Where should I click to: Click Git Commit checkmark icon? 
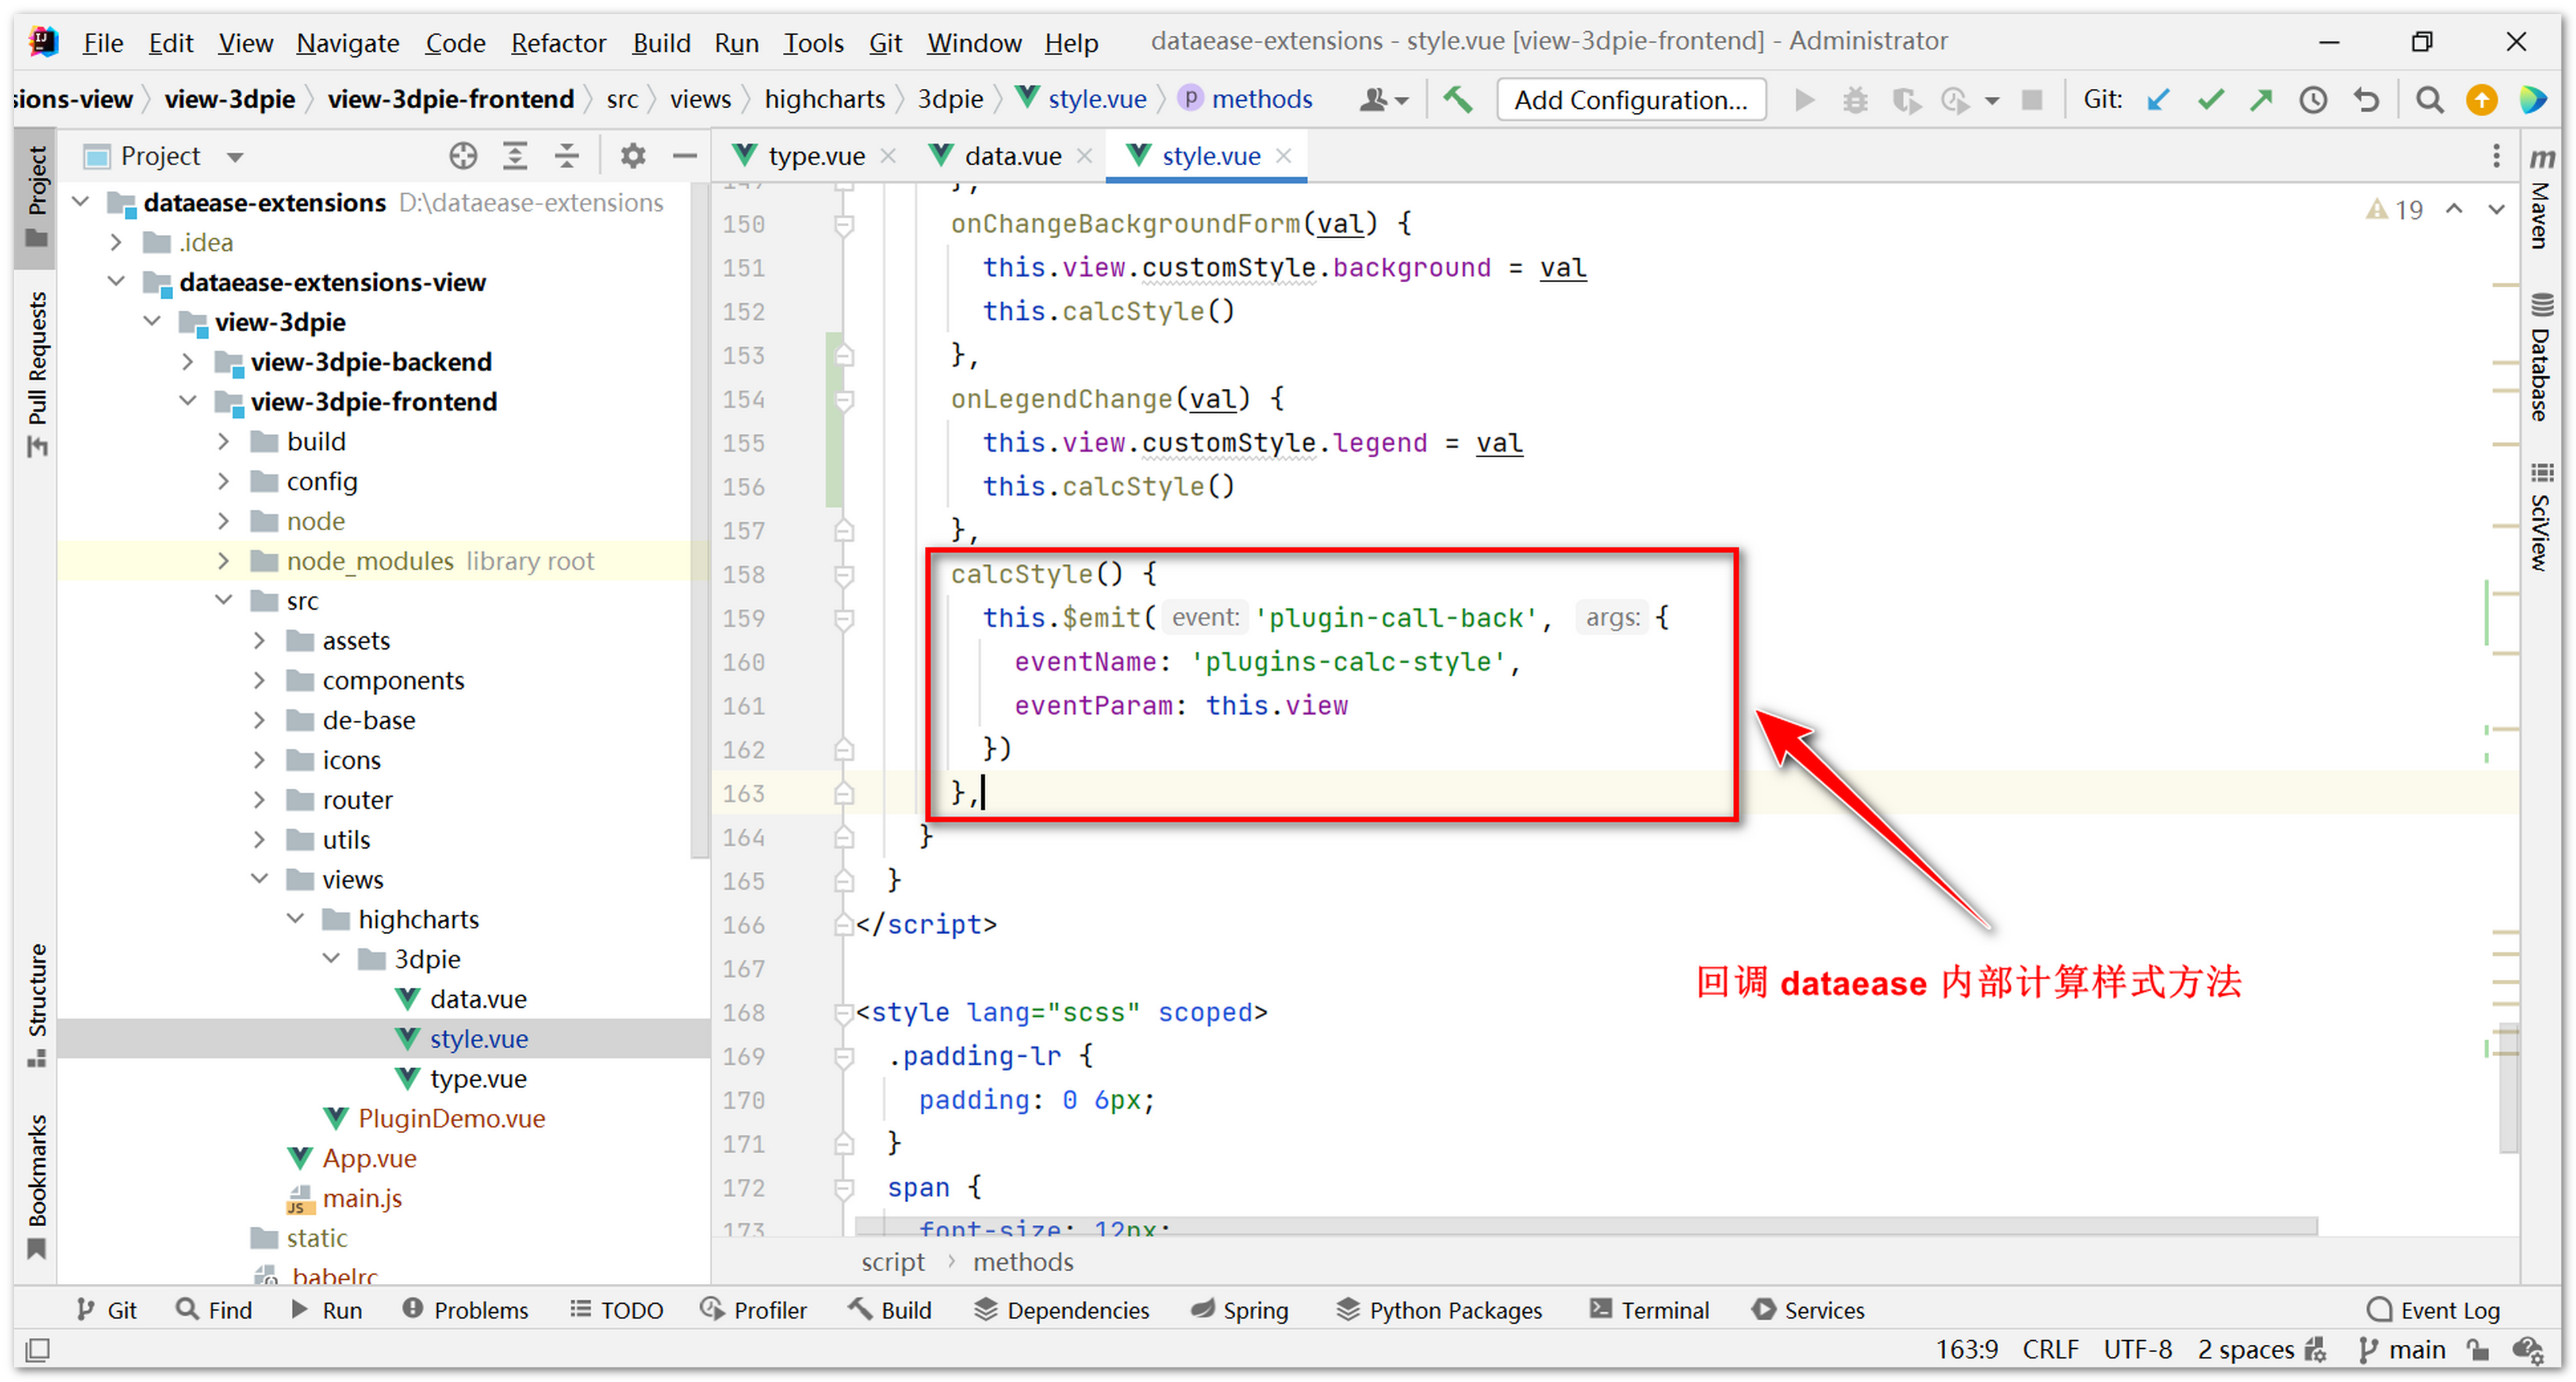pos(2210,99)
